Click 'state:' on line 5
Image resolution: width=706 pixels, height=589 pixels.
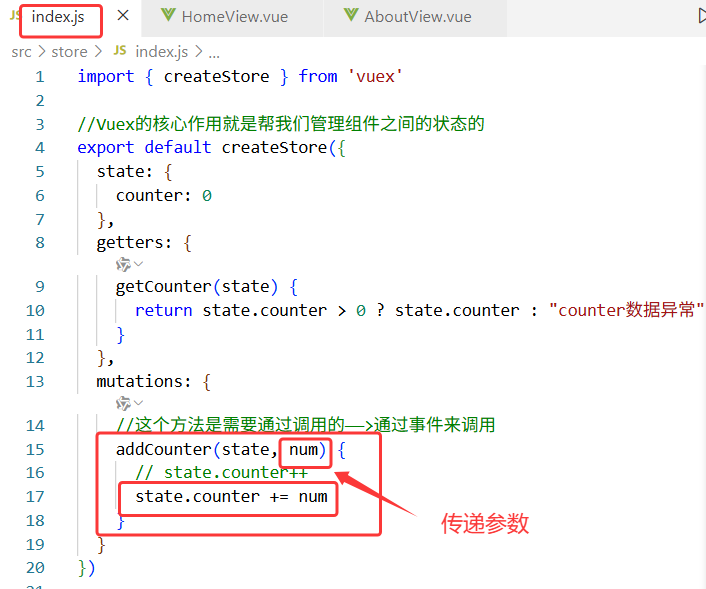coord(125,172)
